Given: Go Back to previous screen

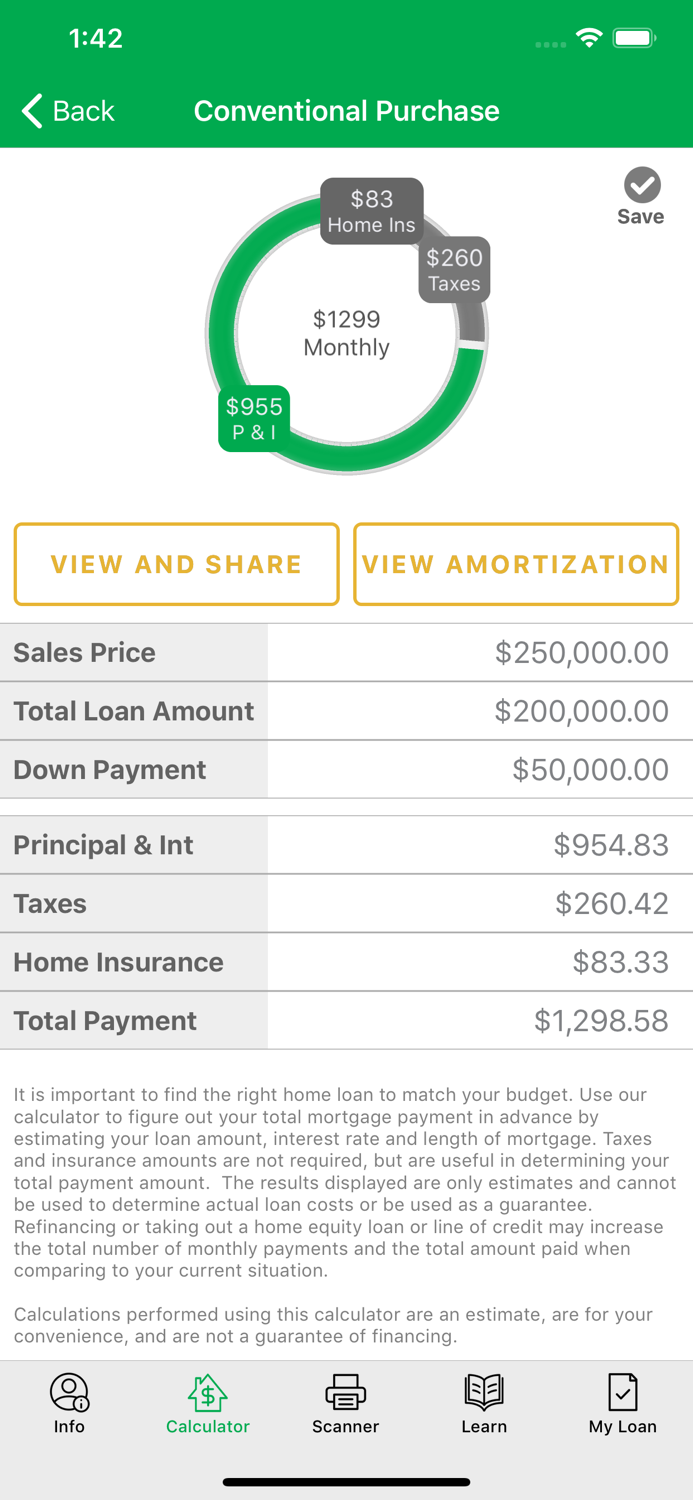Looking at the screenshot, I should [65, 111].
